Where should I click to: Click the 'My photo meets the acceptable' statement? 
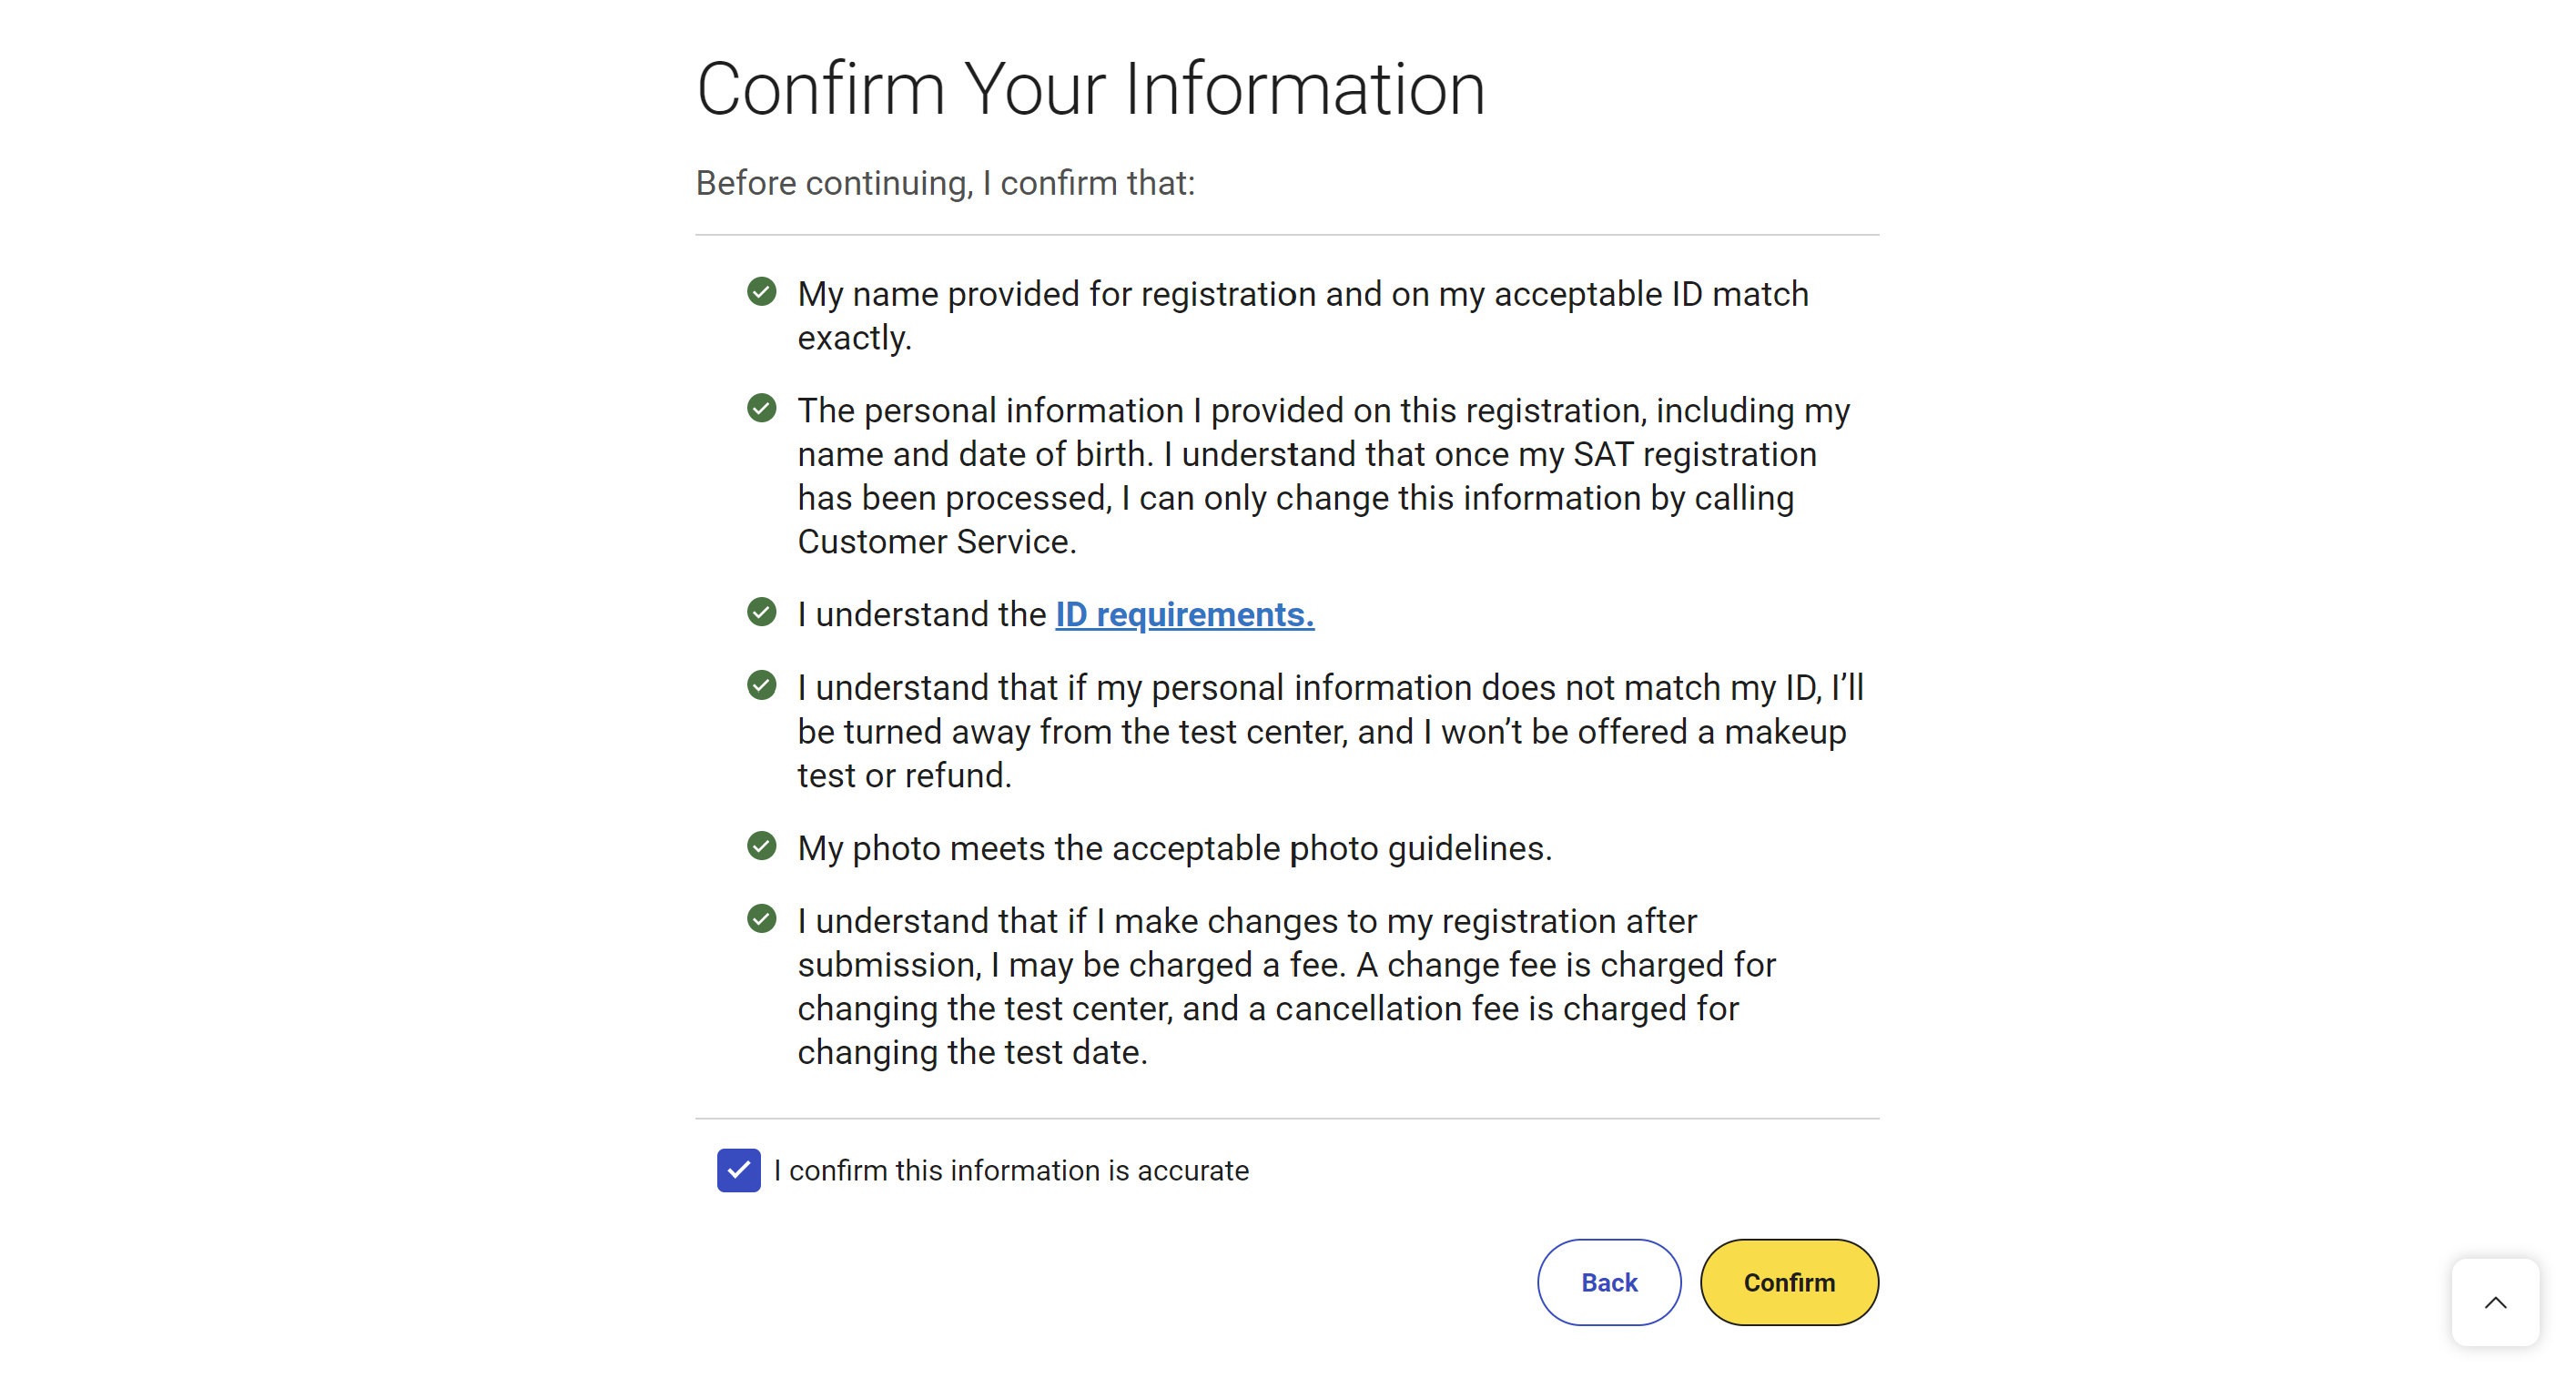click(1174, 848)
